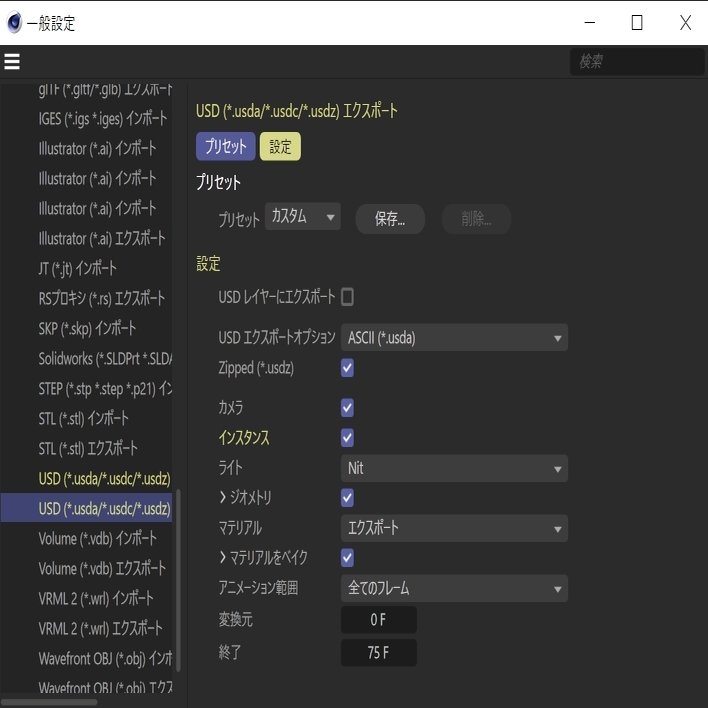The height and width of the screenshot is (708, 708).
Task: Open the マテリアル エクスポート dropdown
Action: point(454,528)
